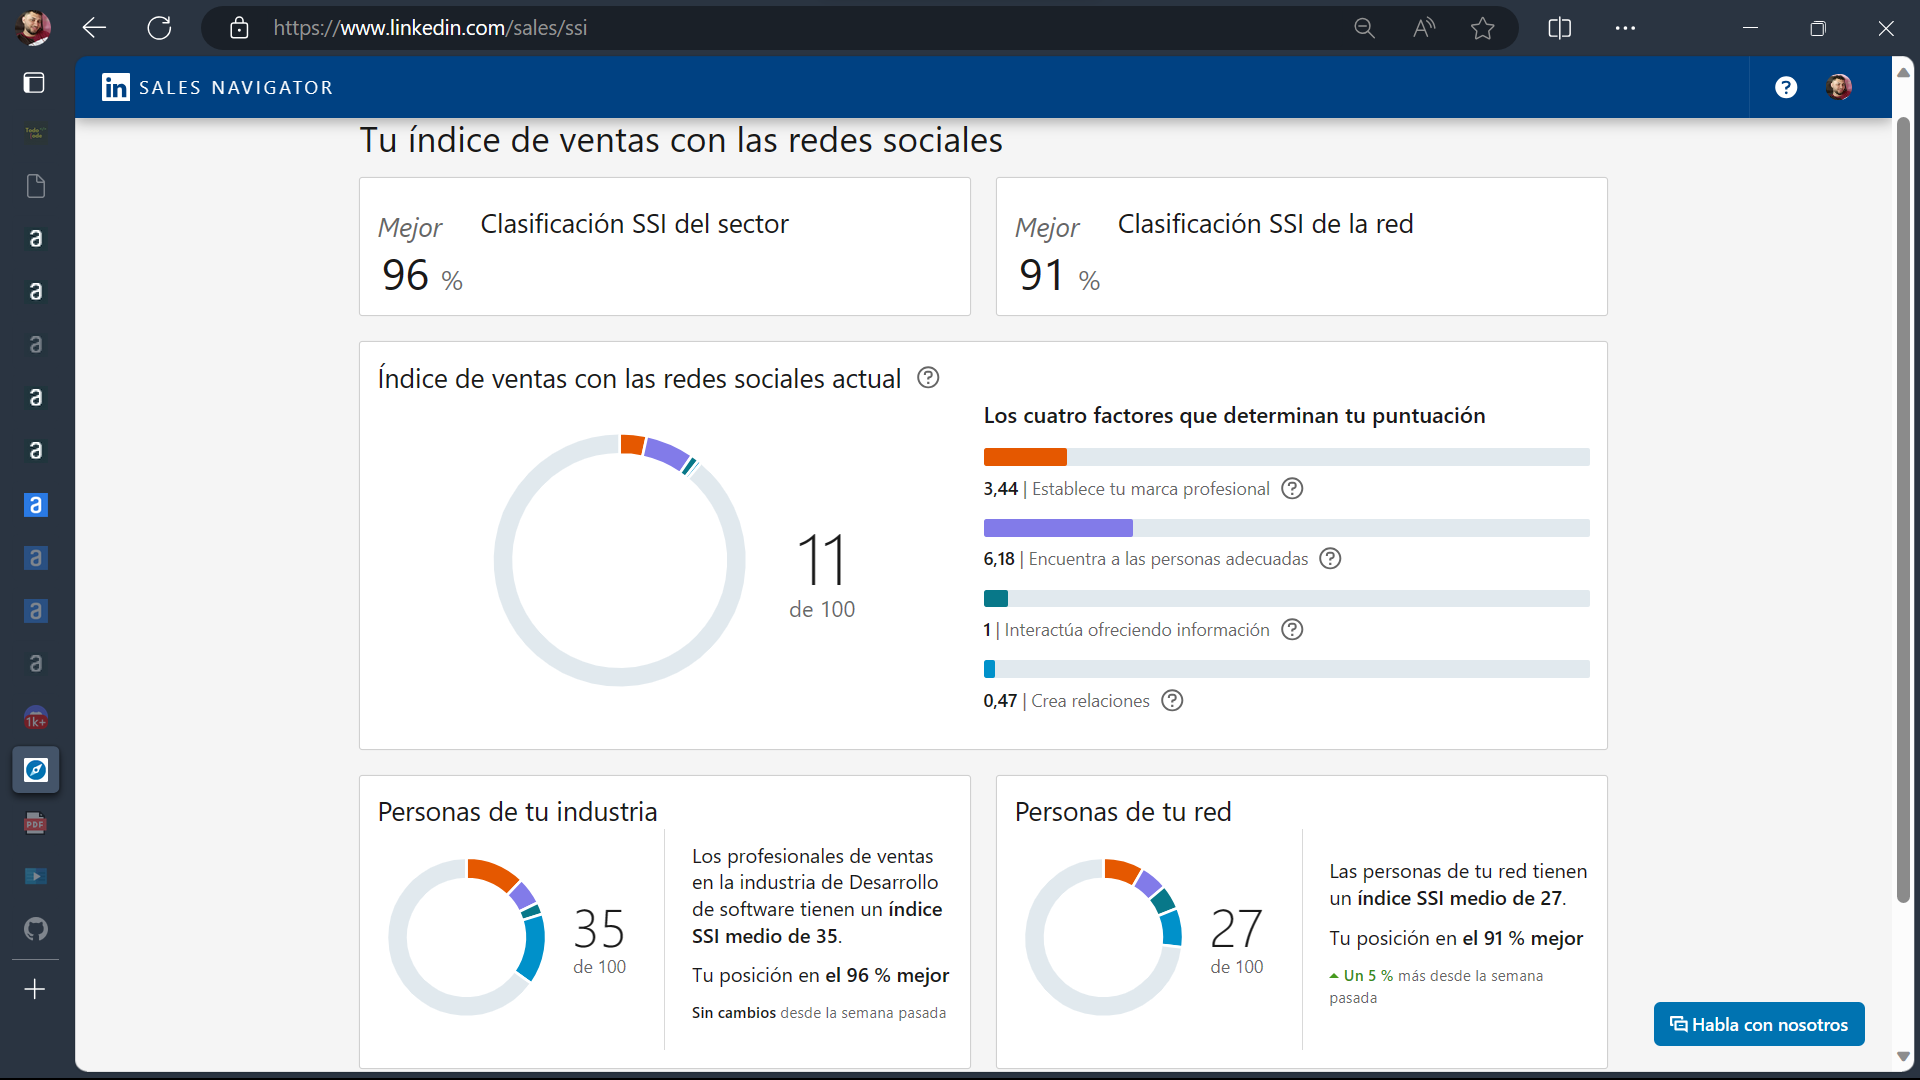The height and width of the screenshot is (1080, 1920).
Task: Click the SALES NAVIGATOR header text
Action: click(x=236, y=88)
